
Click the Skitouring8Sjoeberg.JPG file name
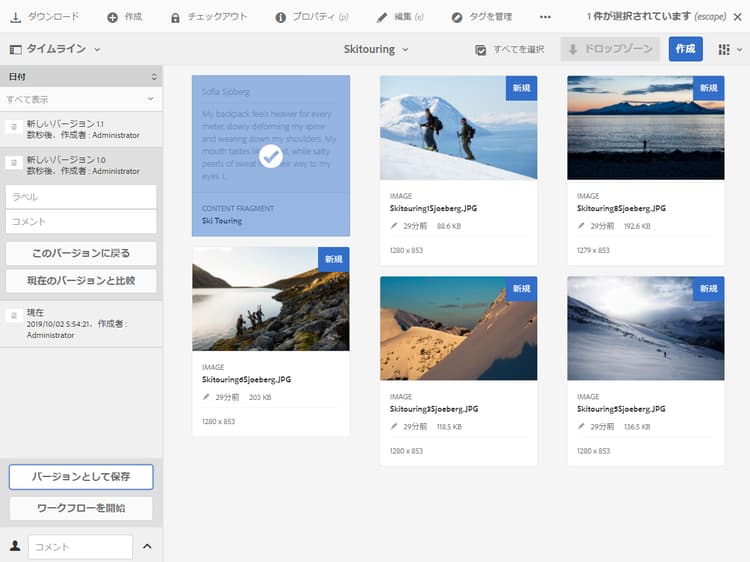click(621, 208)
